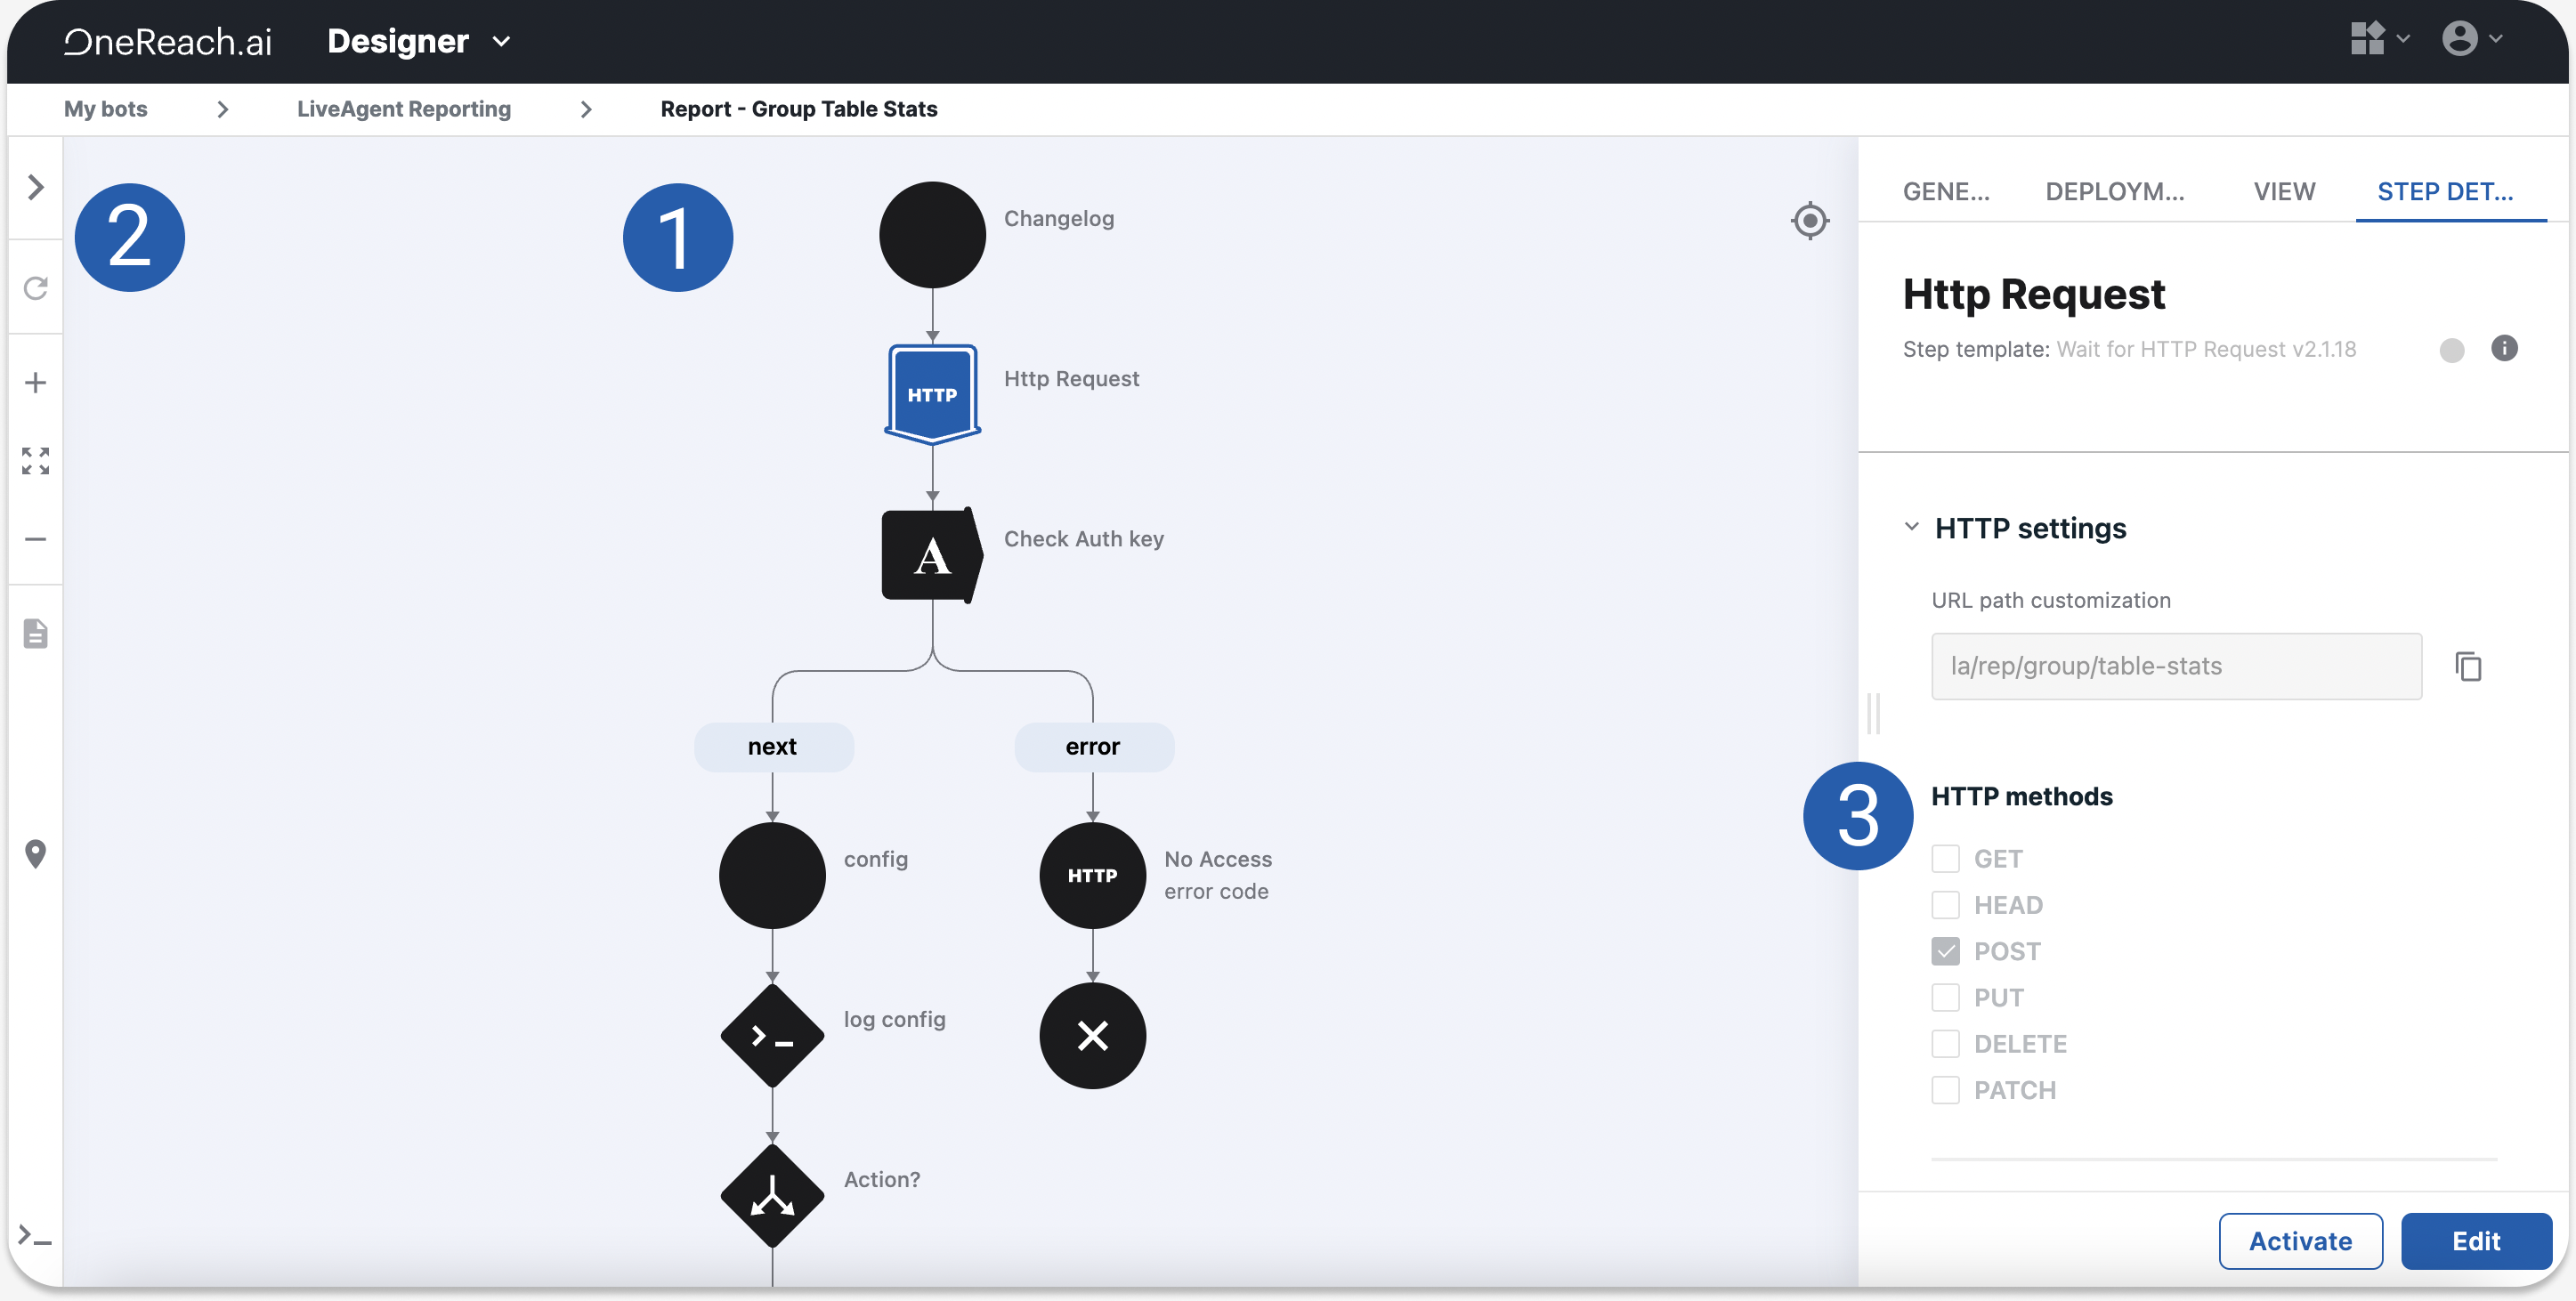Screen dimensions: 2576x1301
Task: Click the recenter canvas target icon
Action: [x=1809, y=220]
